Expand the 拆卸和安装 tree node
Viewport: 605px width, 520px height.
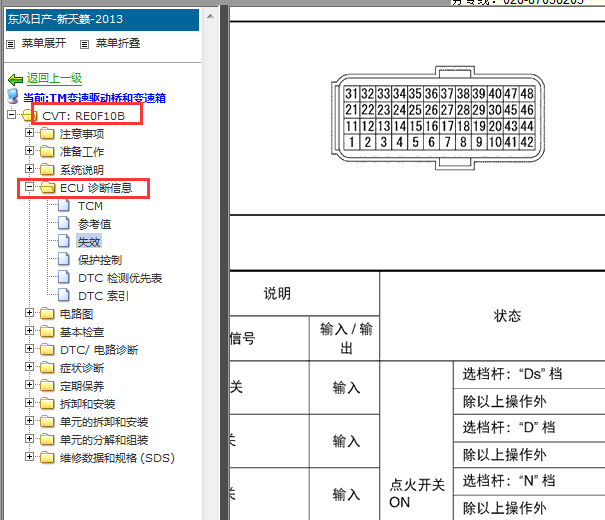pos(29,403)
